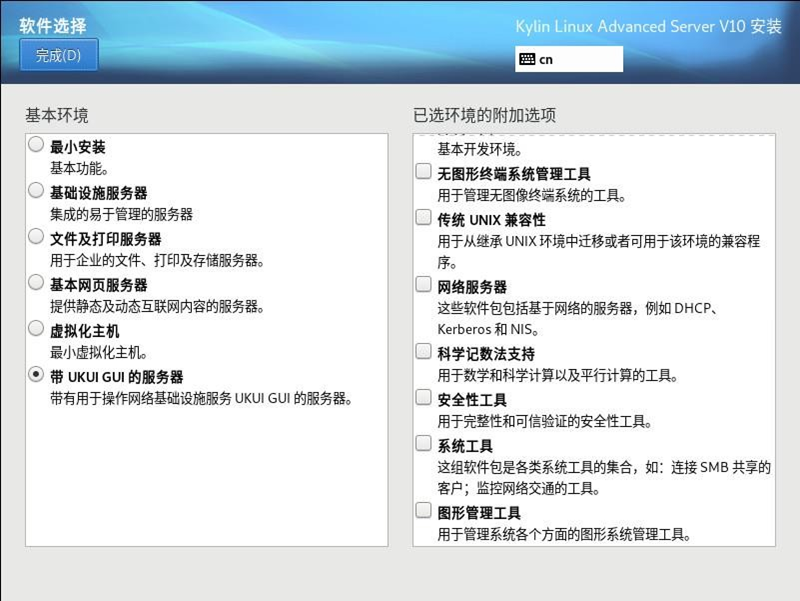Image resolution: width=800 pixels, height=601 pixels.
Task: Click the 完成(D) done button
Action: click(x=59, y=55)
